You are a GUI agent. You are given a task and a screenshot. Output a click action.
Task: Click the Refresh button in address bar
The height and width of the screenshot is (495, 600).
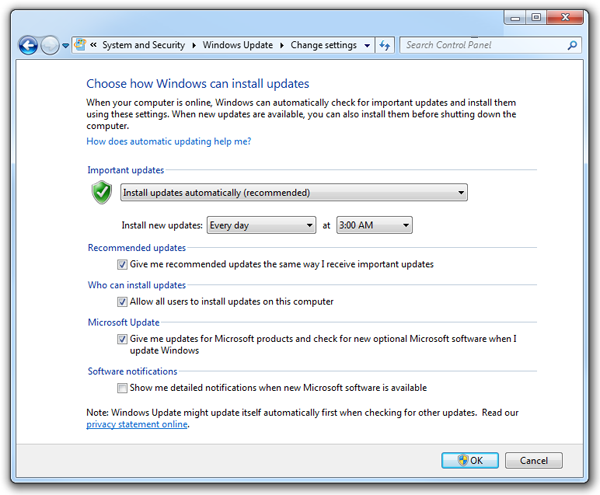coord(385,46)
